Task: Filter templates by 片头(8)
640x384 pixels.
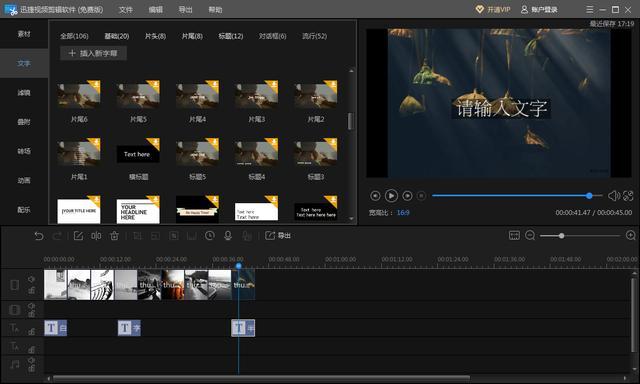Action: point(156,36)
